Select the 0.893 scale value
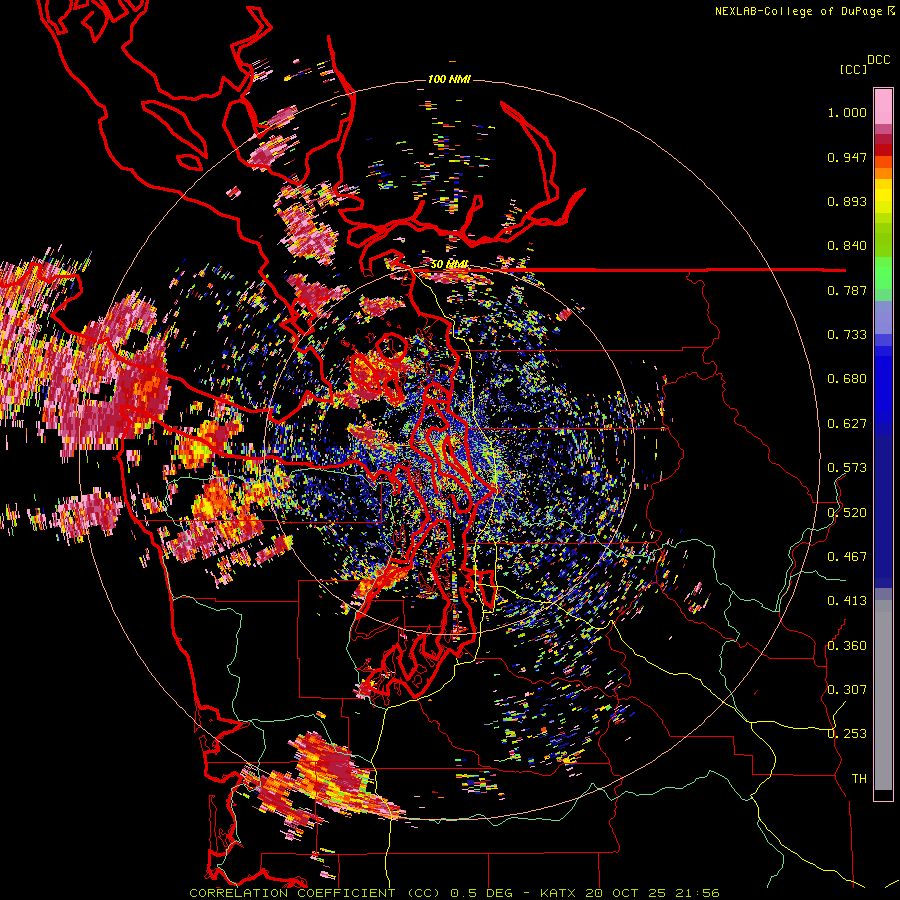The height and width of the screenshot is (900, 900). point(847,201)
